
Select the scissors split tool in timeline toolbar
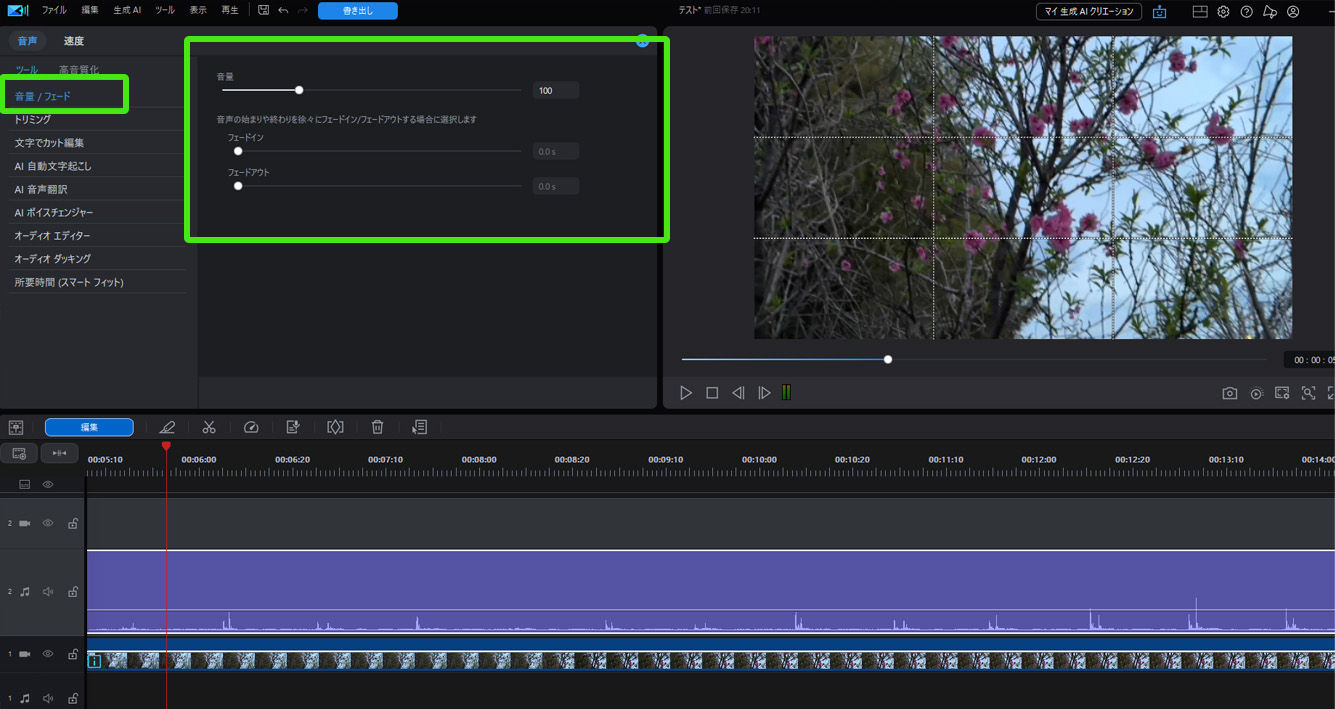(x=208, y=427)
